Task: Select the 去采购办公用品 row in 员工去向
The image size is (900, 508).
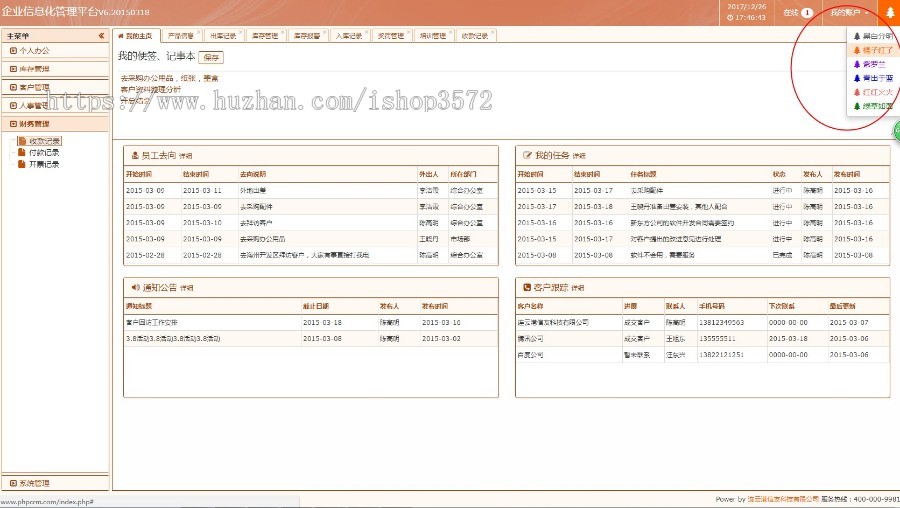Action: point(311,239)
